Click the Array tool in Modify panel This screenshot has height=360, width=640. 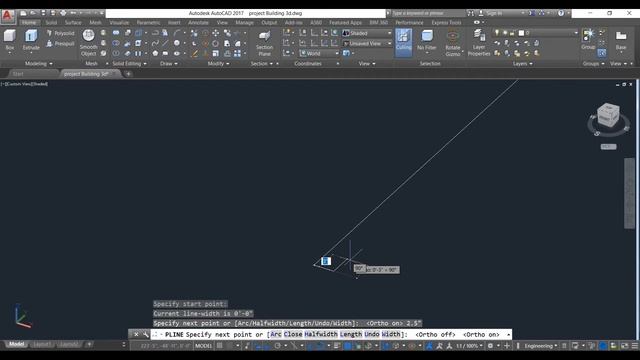(237, 53)
